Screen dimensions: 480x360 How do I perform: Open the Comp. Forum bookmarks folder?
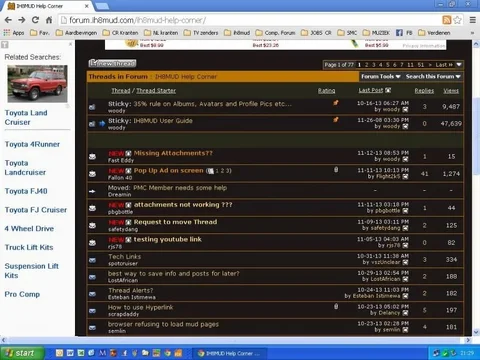pyautogui.click(x=275, y=33)
